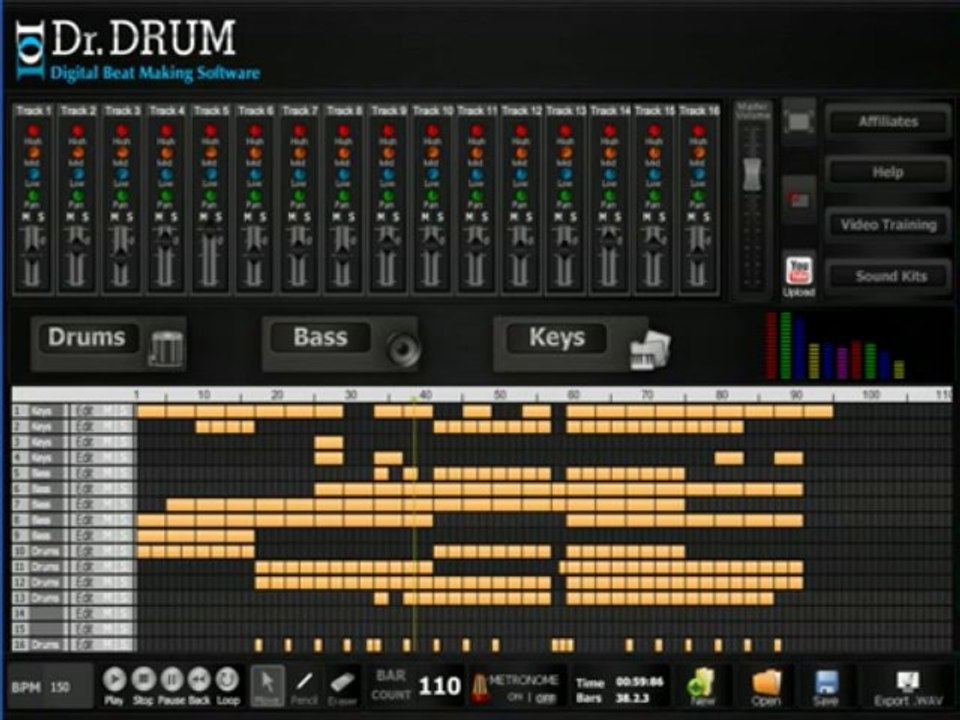
Task: Save the project with the floppy icon
Action: pos(825,686)
